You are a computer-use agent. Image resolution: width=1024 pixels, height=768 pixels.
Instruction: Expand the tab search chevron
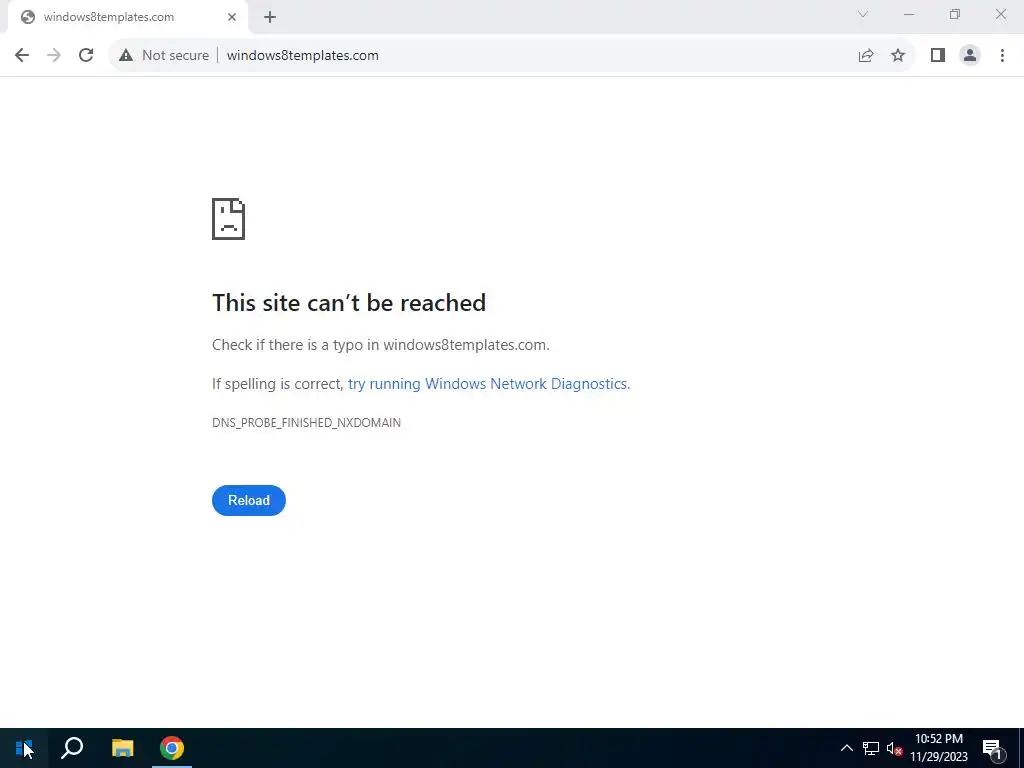(863, 14)
